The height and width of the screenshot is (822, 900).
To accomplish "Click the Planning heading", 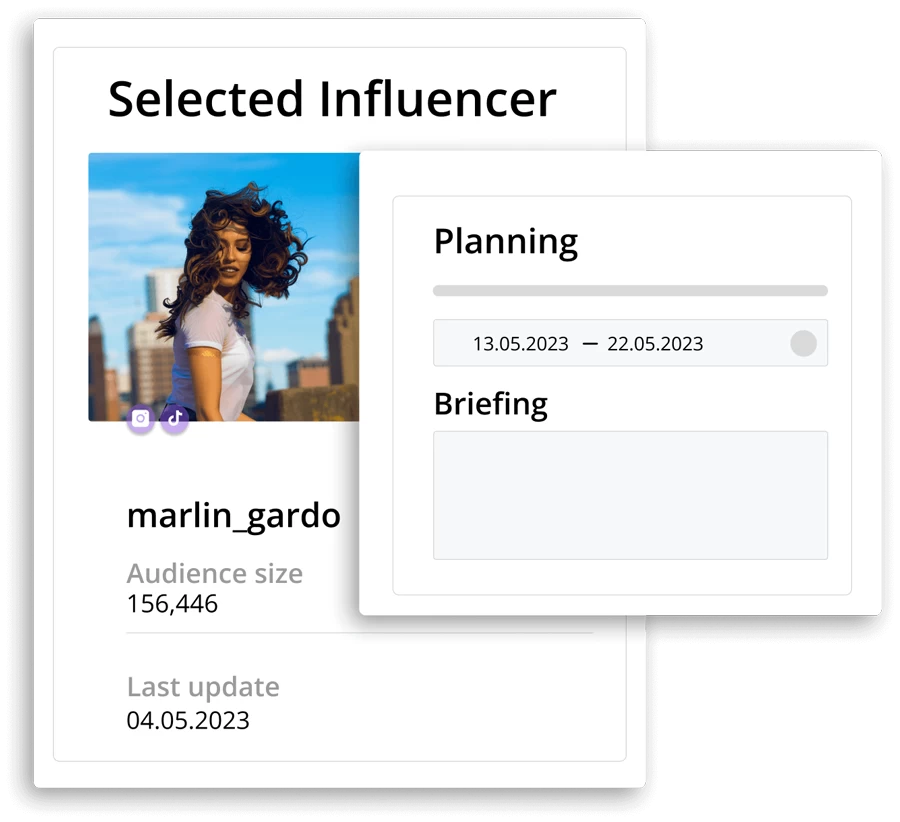I will 506,242.
